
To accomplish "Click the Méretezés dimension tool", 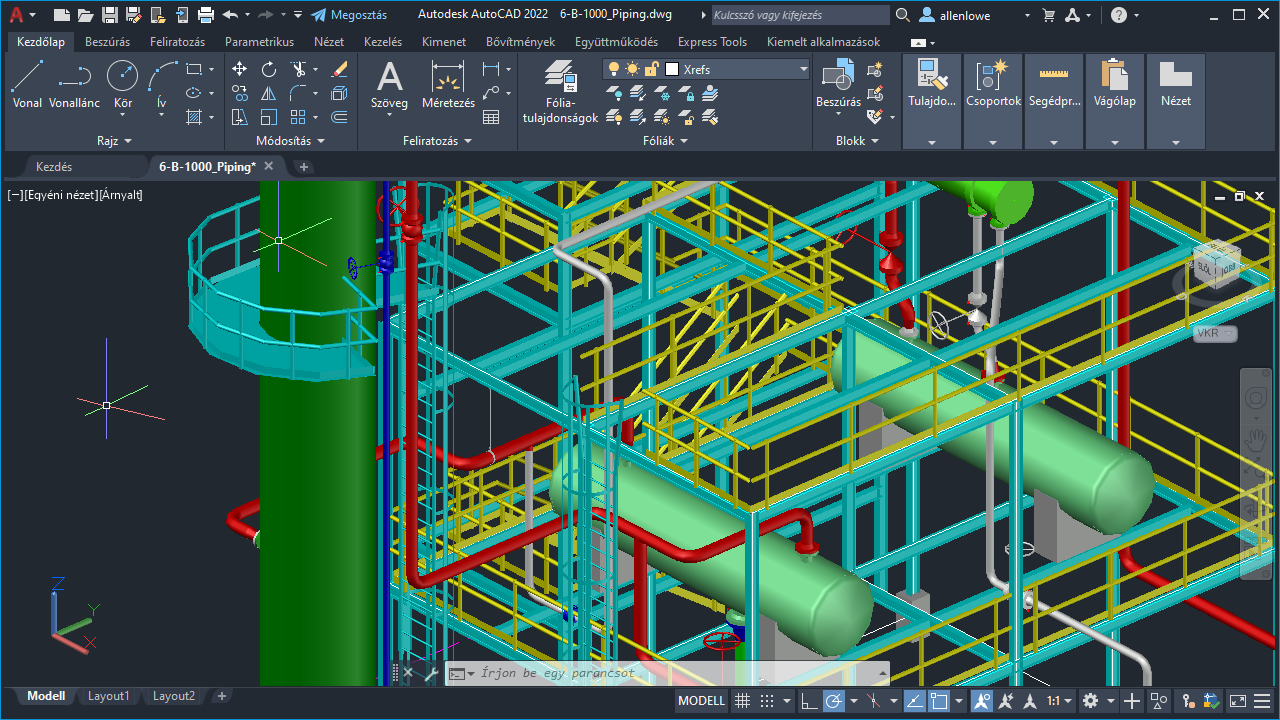I will (448, 84).
